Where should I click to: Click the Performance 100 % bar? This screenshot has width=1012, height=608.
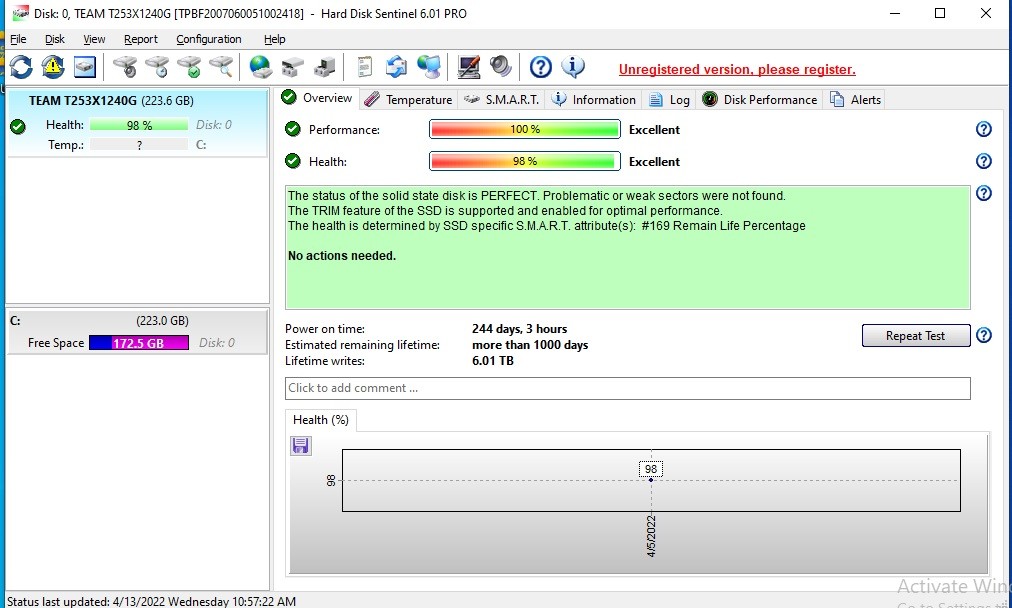pyautogui.click(x=525, y=129)
